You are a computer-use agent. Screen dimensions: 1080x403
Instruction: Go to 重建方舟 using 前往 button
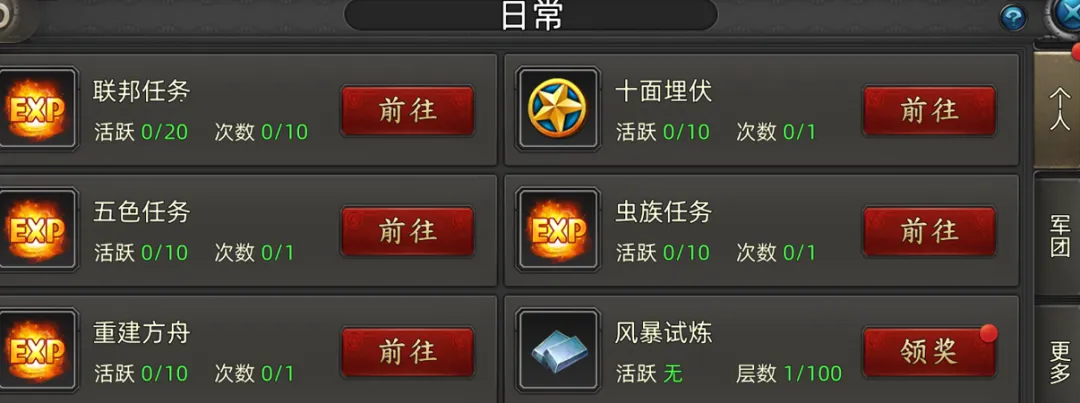408,353
